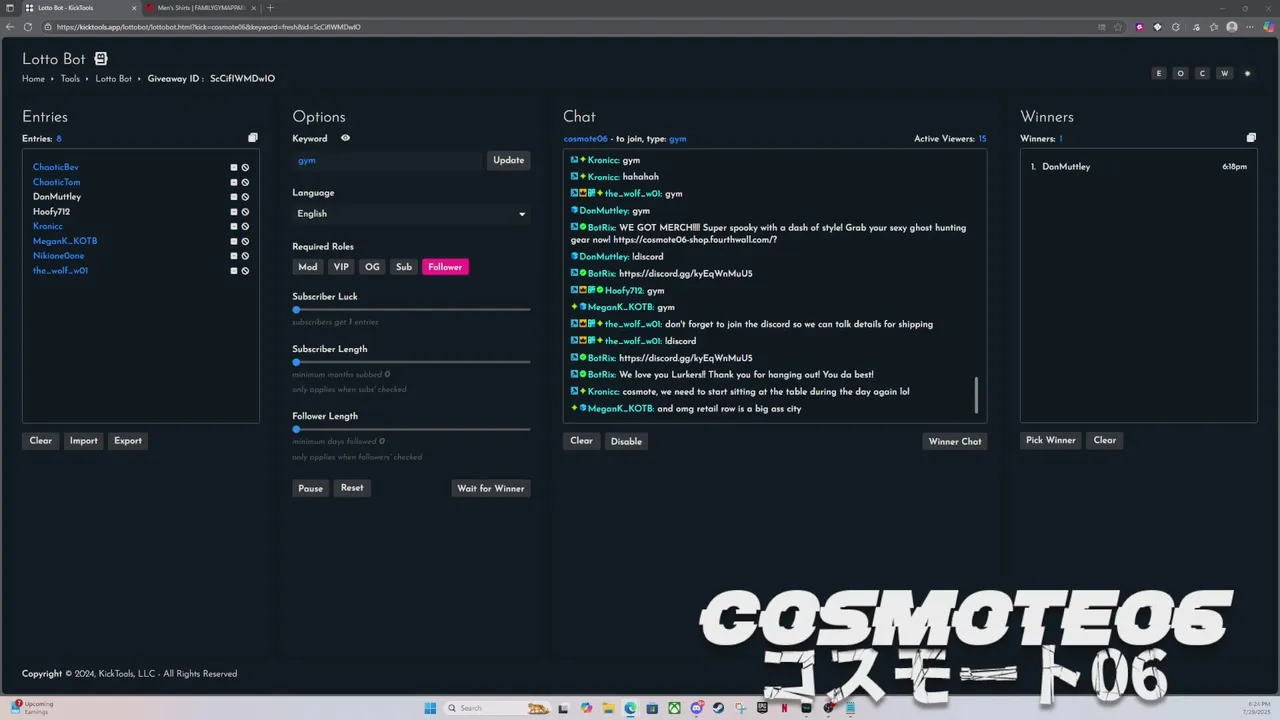Click the Follower Length slider handle

[x=296, y=429]
